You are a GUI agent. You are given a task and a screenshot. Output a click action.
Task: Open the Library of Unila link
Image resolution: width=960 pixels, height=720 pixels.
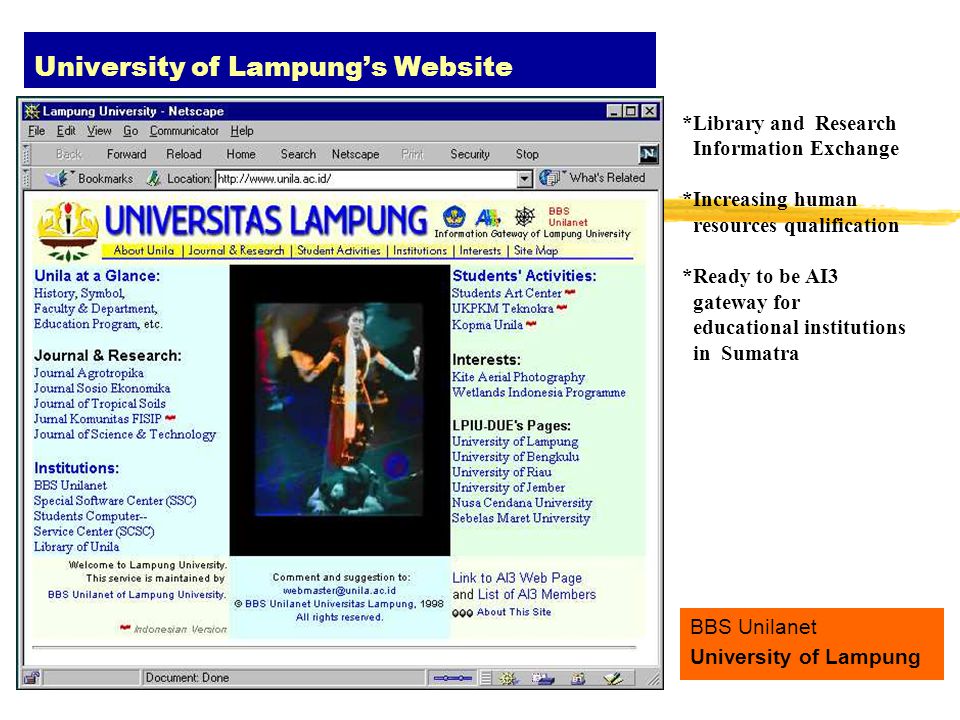tap(76, 547)
